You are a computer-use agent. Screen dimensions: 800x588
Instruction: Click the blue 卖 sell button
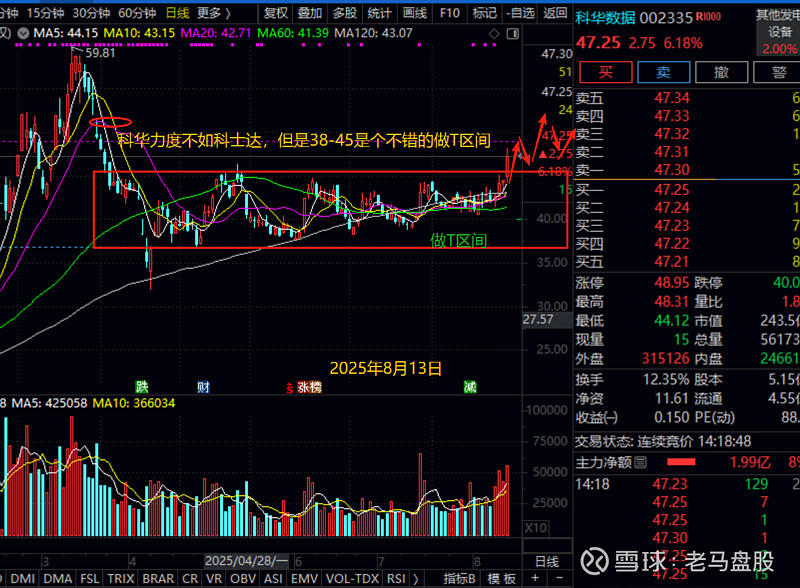663,72
